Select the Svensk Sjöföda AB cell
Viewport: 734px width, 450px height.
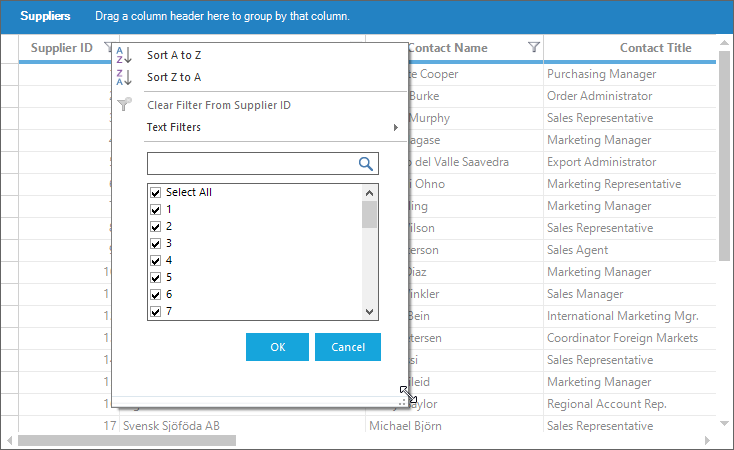click(242, 426)
